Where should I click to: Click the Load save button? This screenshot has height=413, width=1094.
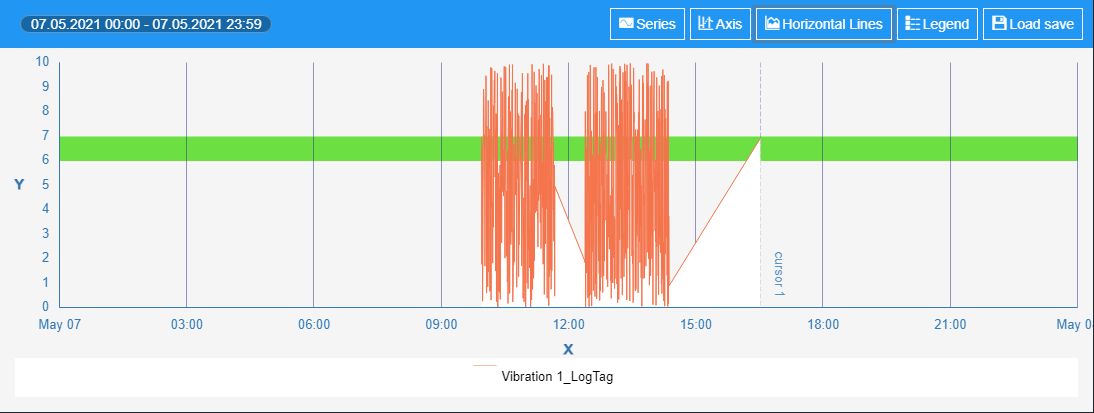click(1033, 24)
